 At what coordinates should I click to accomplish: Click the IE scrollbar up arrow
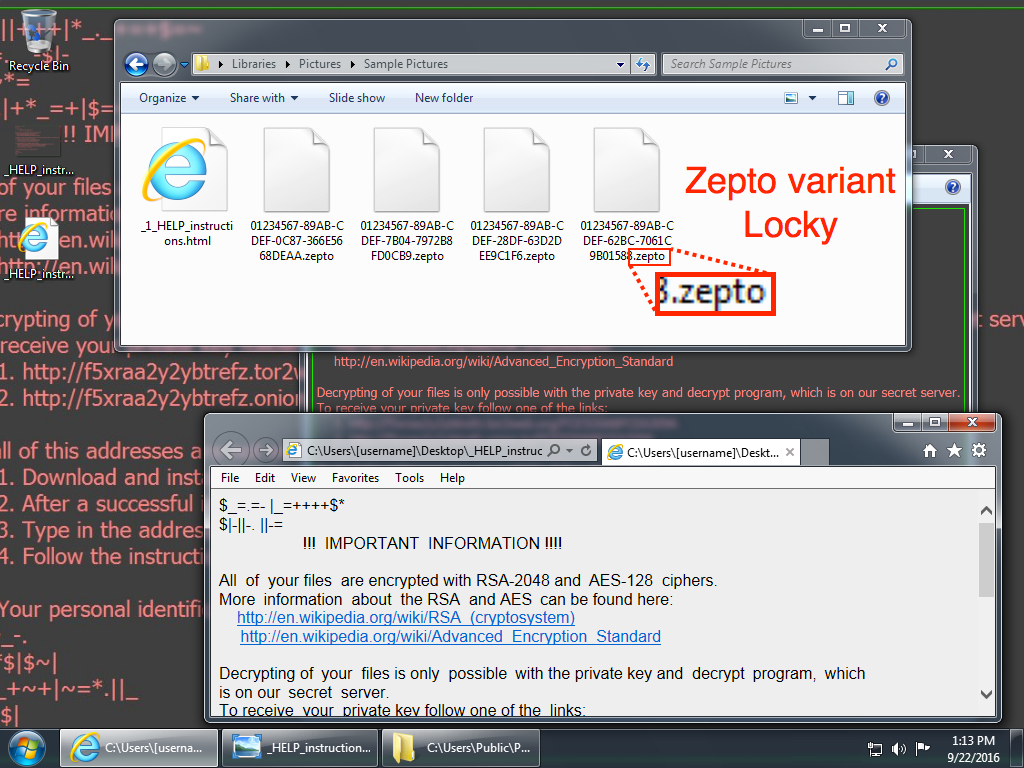tap(986, 511)
